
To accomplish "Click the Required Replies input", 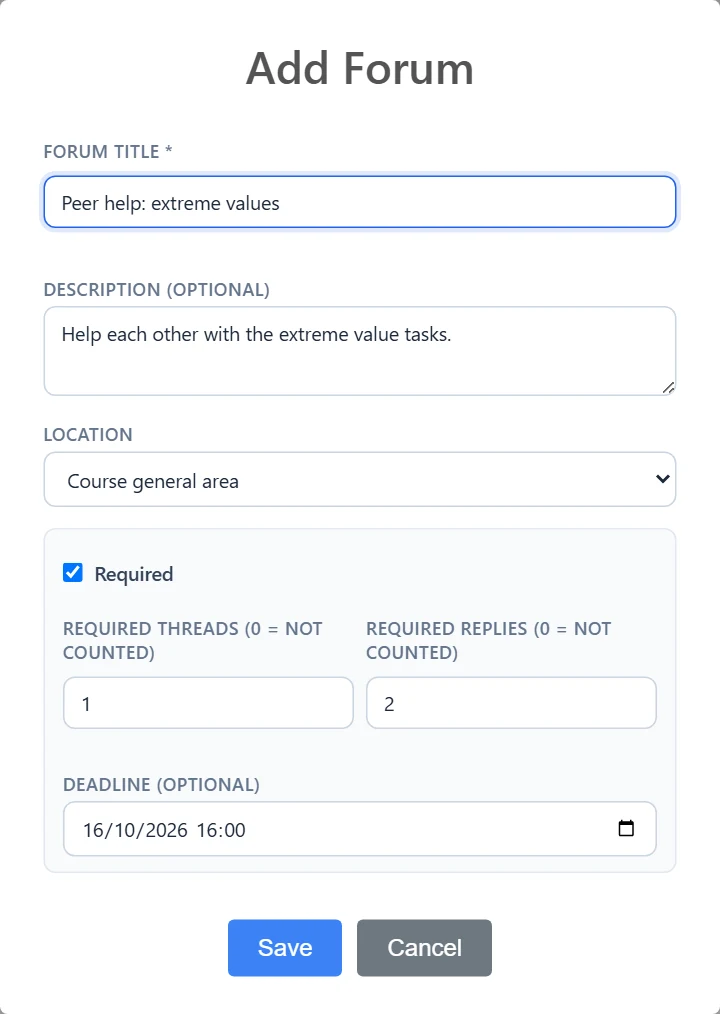I will (x=511, y=703).
